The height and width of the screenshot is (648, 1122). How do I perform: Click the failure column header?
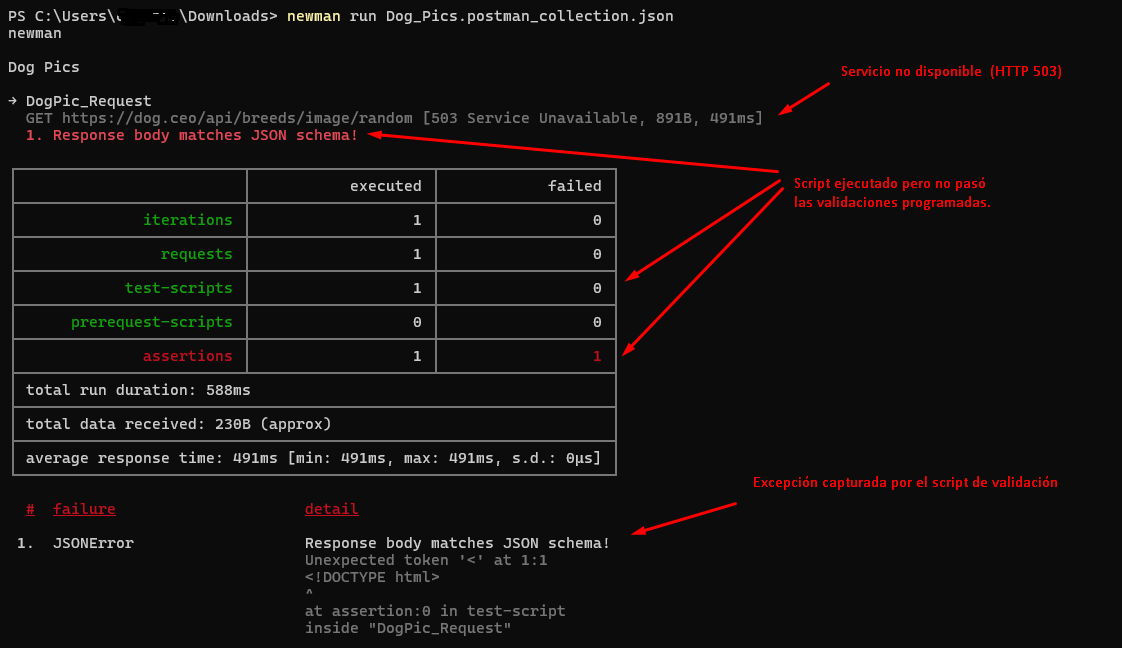(x=84, y=508)
